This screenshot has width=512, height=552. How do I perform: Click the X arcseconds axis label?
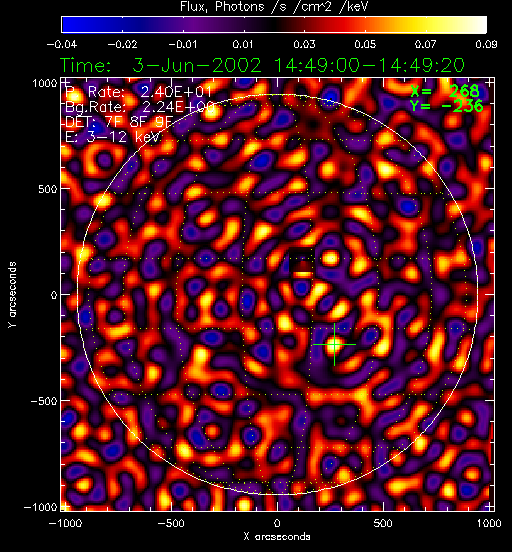coord(277,537)
